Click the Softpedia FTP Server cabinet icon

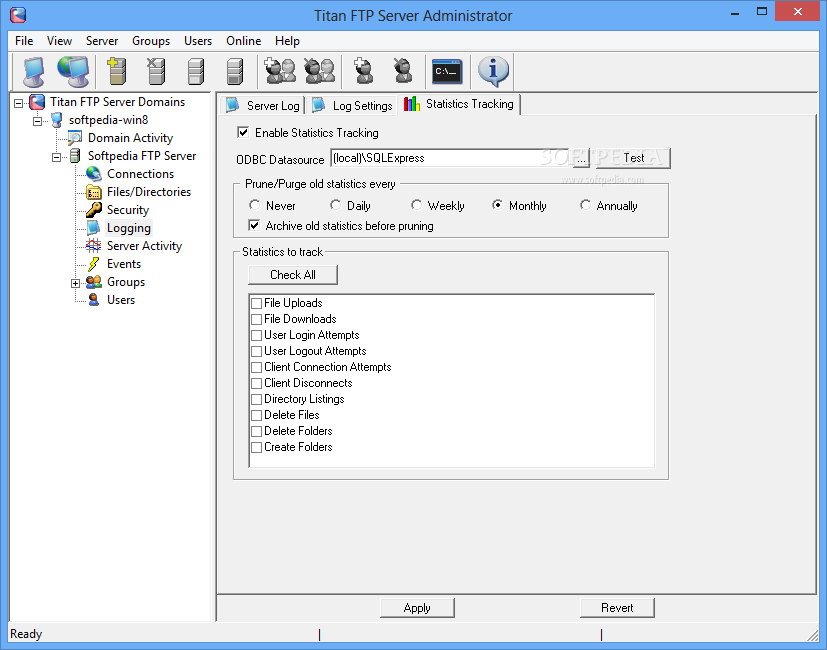click(x=75, y=156)
